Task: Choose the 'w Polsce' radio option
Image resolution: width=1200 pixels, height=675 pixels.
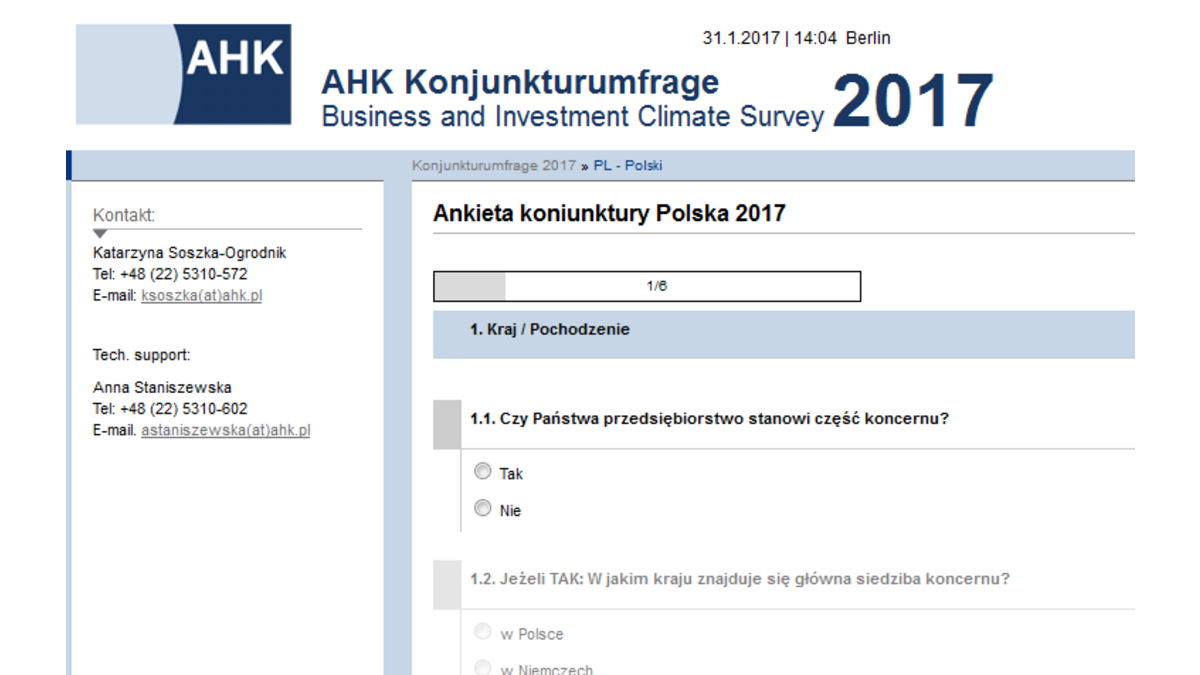Action: click(483, 633)
